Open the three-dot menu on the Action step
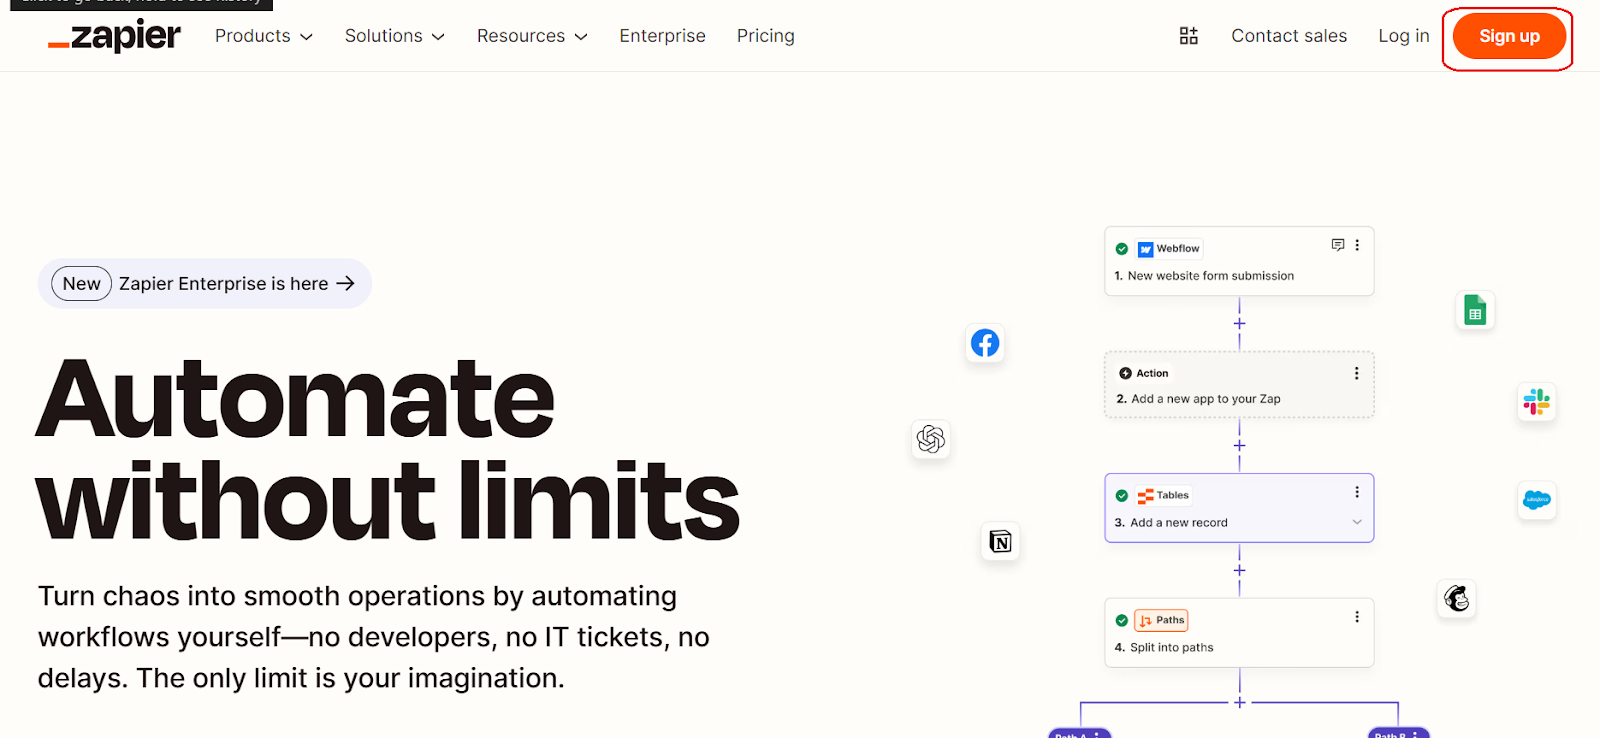The width and height of the screenshot is (1600, 738). (1357, 373)
